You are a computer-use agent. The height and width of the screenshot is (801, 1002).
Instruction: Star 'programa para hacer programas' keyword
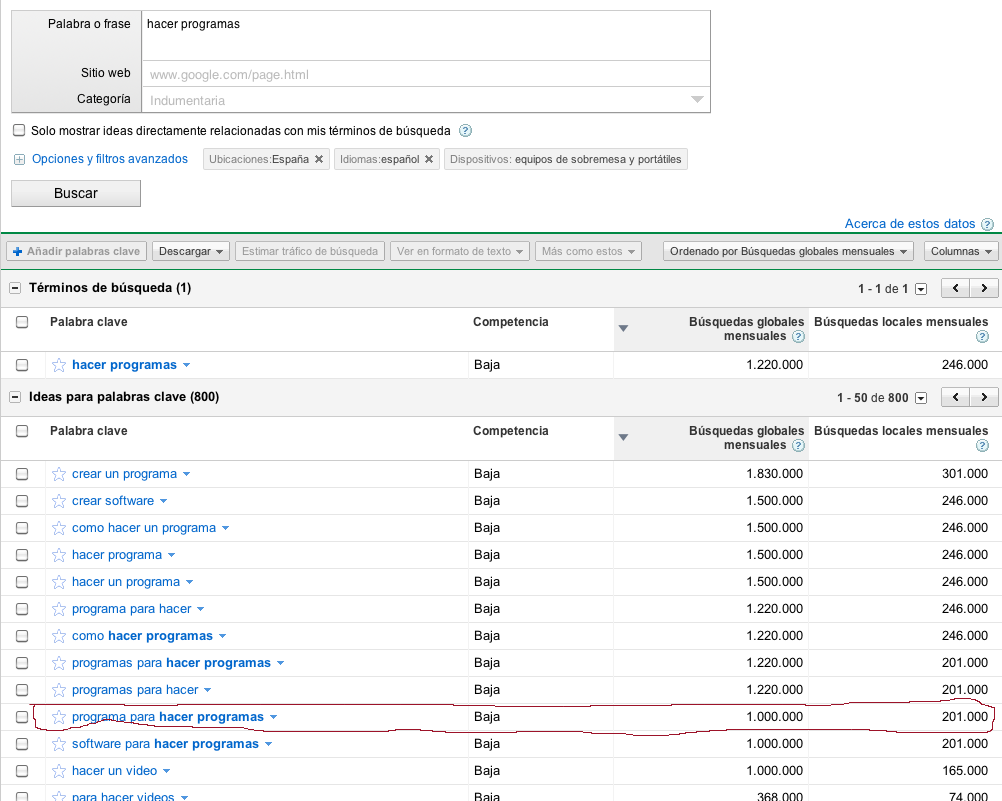[59, 717]
